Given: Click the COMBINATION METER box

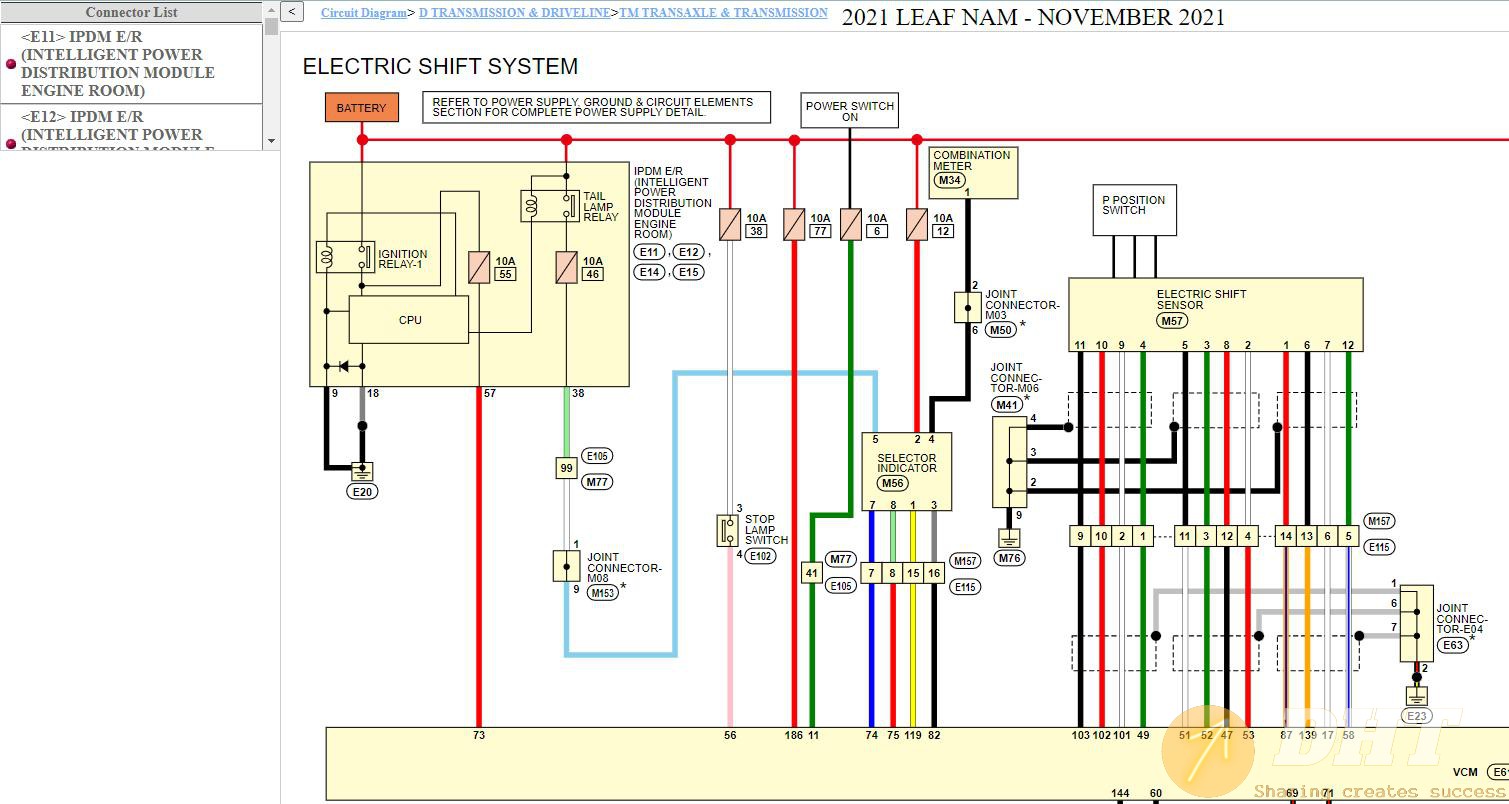Looking at the screenshot, I should 974,173.
